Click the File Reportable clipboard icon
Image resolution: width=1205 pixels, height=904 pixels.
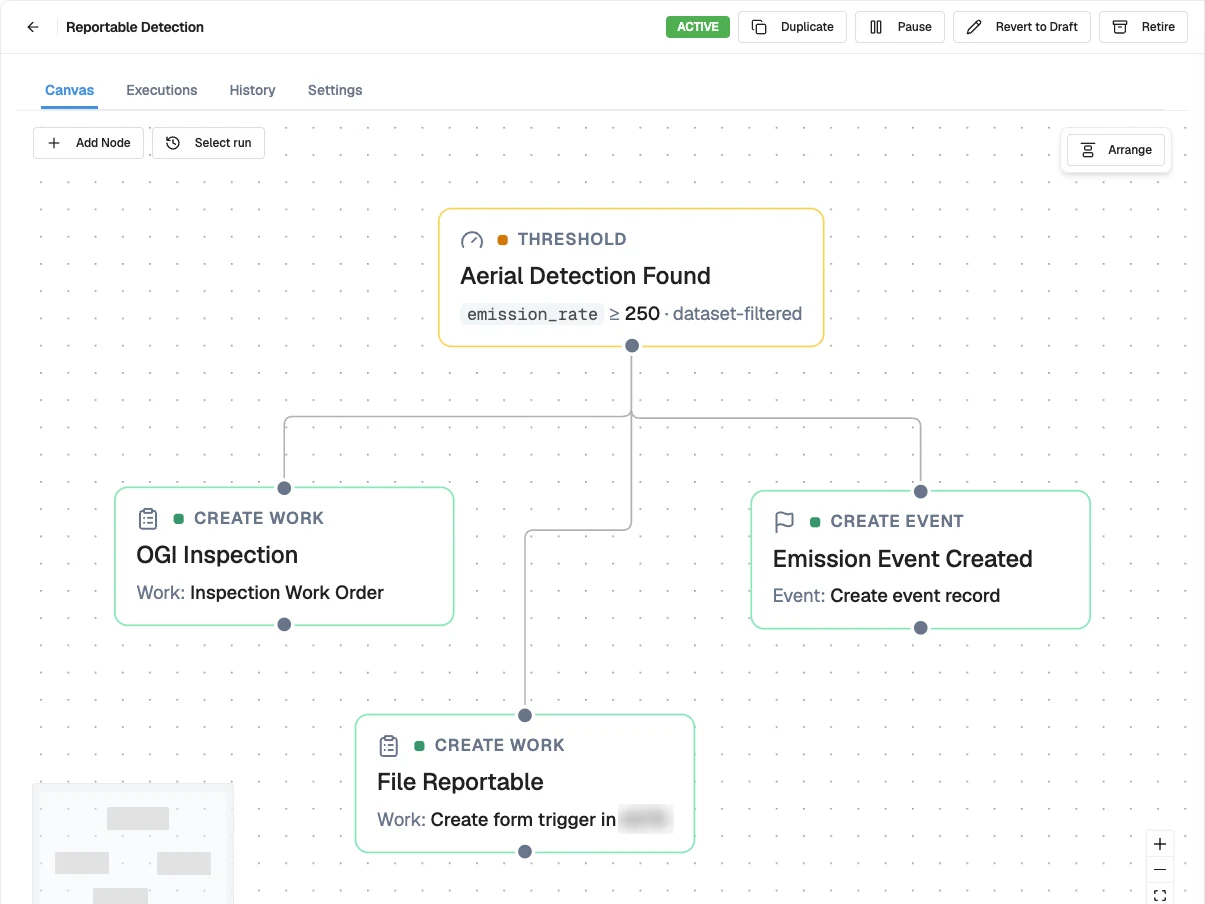coord(389,746)
